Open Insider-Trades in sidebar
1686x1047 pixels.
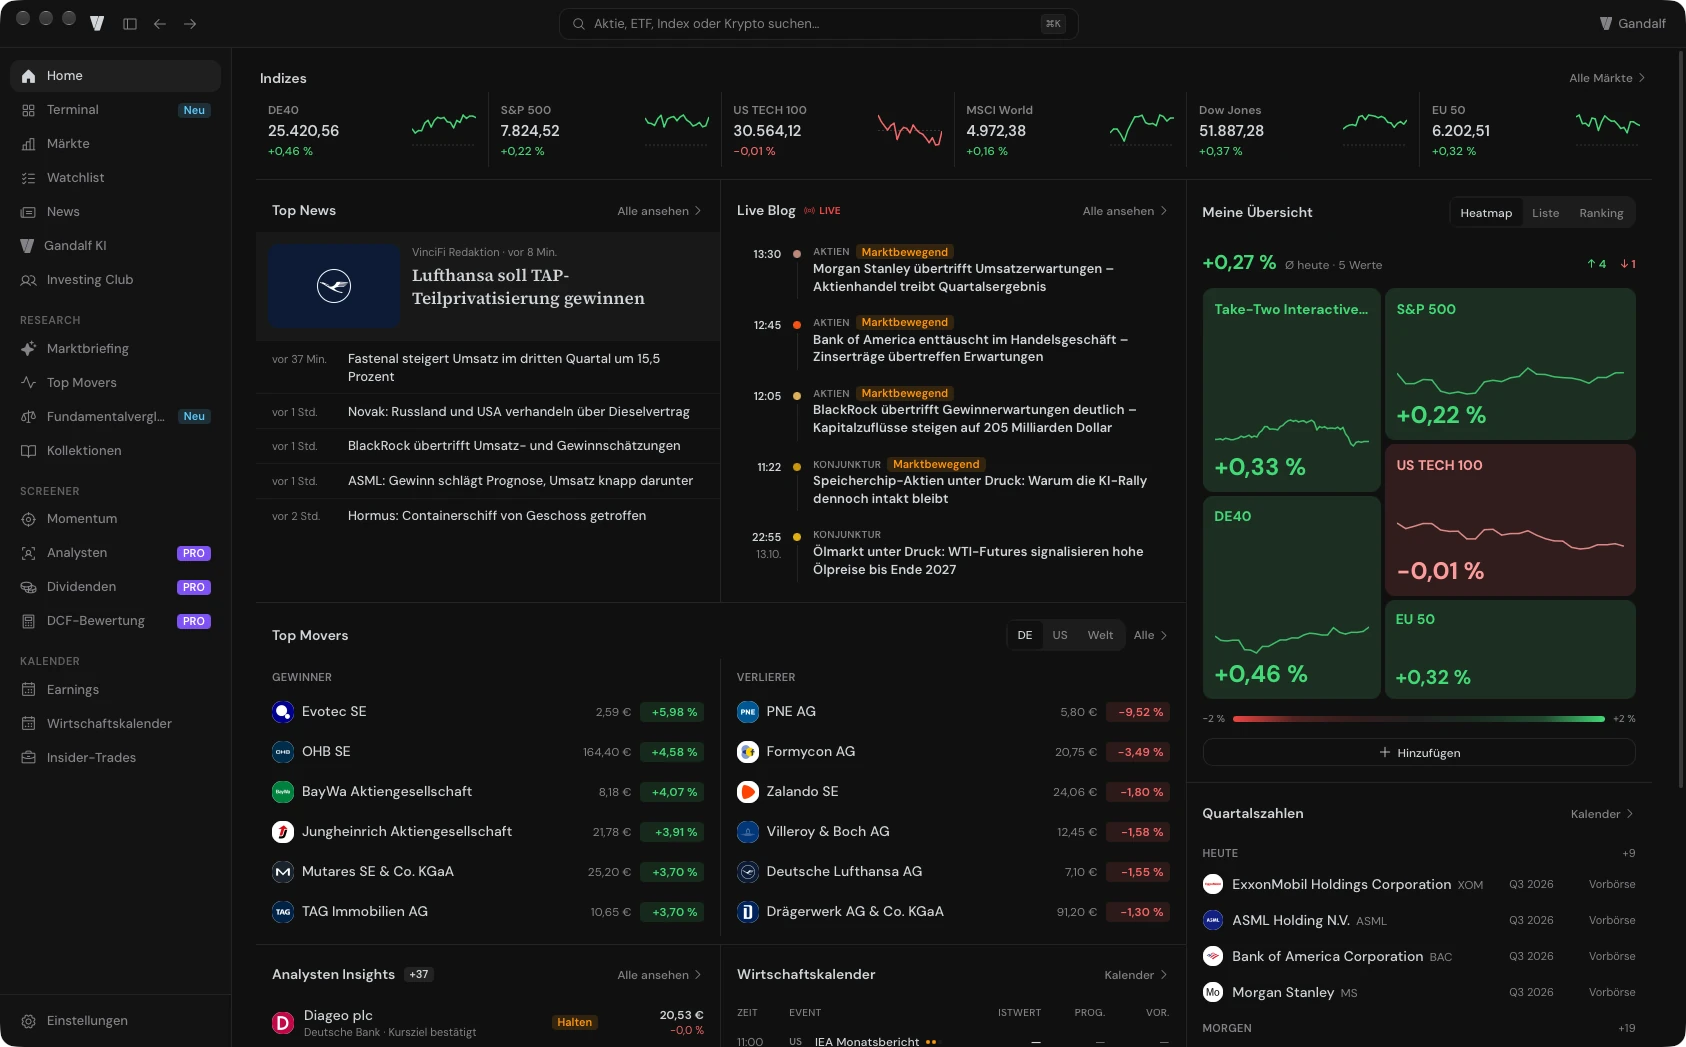point(115,758)
